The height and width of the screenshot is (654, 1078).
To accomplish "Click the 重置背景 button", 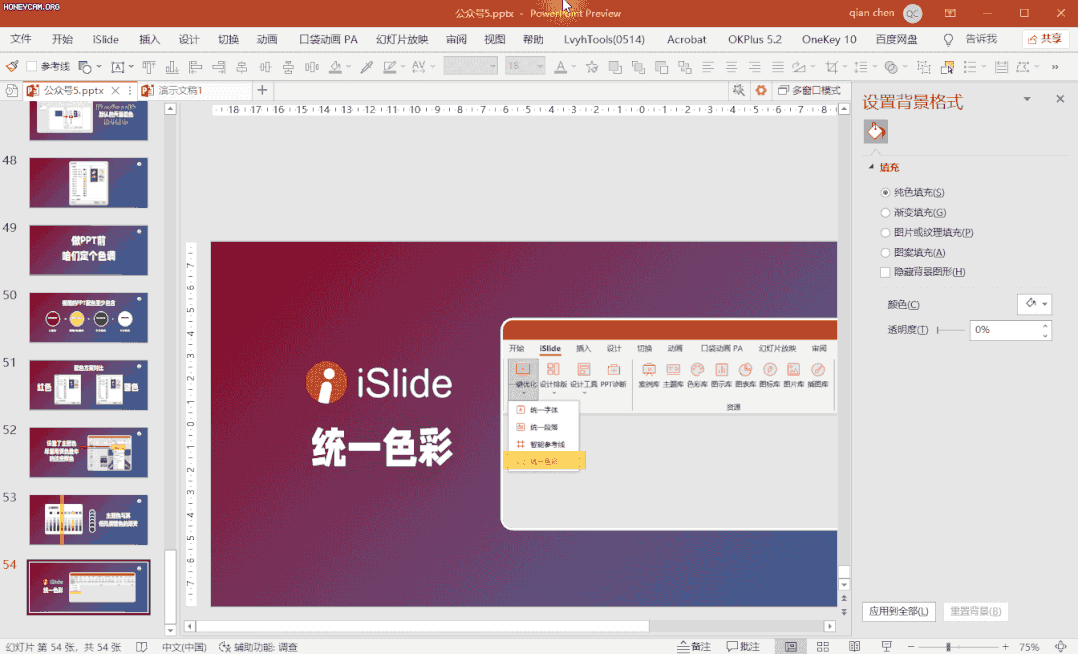I will [975, 611].
